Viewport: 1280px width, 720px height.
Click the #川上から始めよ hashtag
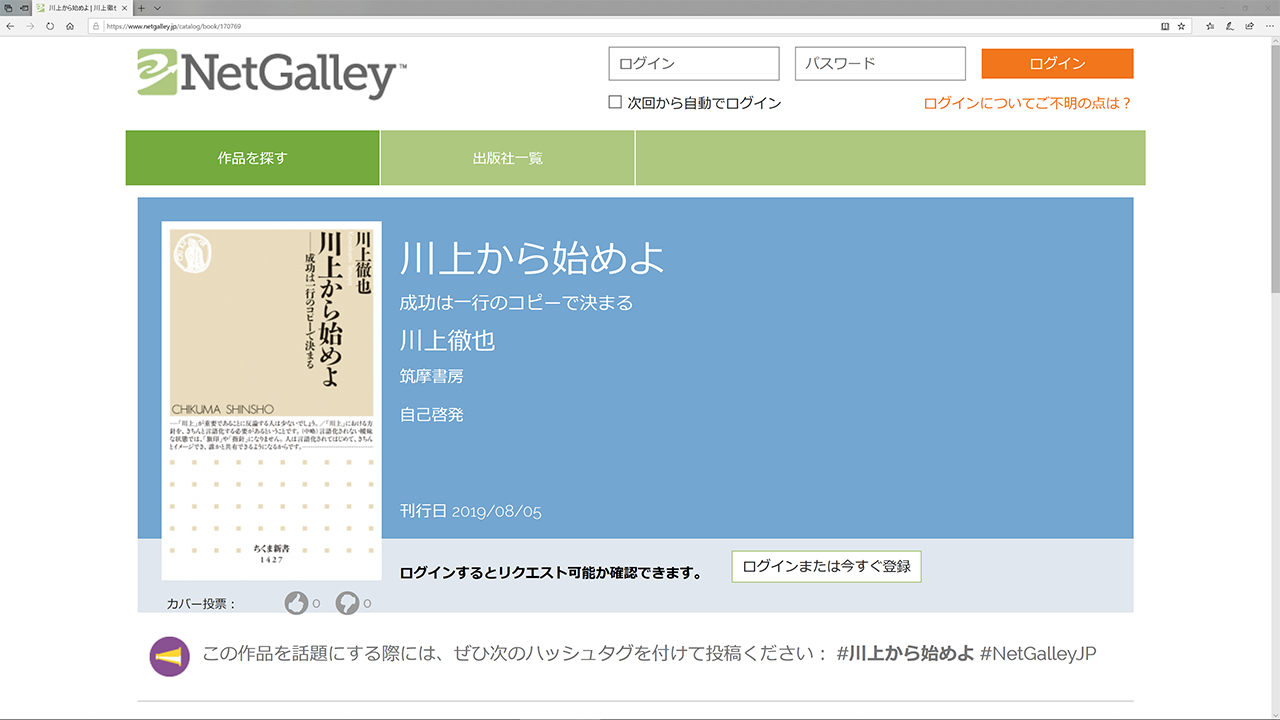coord(905,654)
